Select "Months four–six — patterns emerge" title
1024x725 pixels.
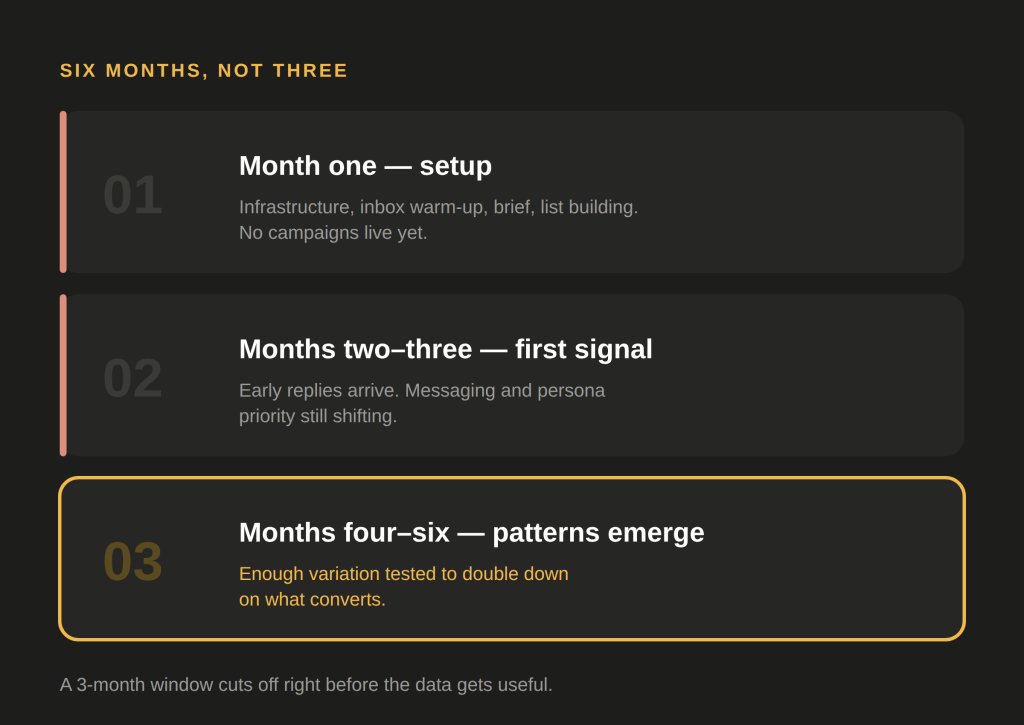472,533
